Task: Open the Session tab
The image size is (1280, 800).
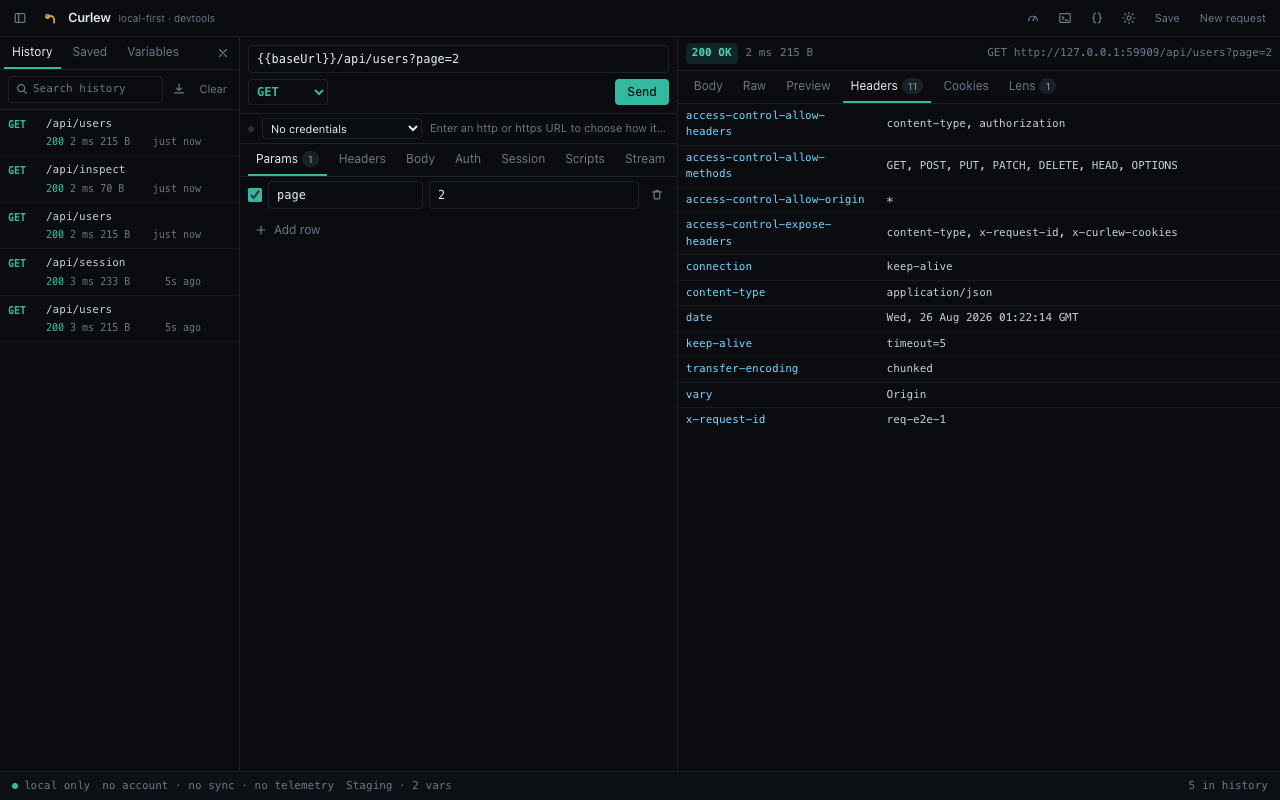Action: [523, 159]
